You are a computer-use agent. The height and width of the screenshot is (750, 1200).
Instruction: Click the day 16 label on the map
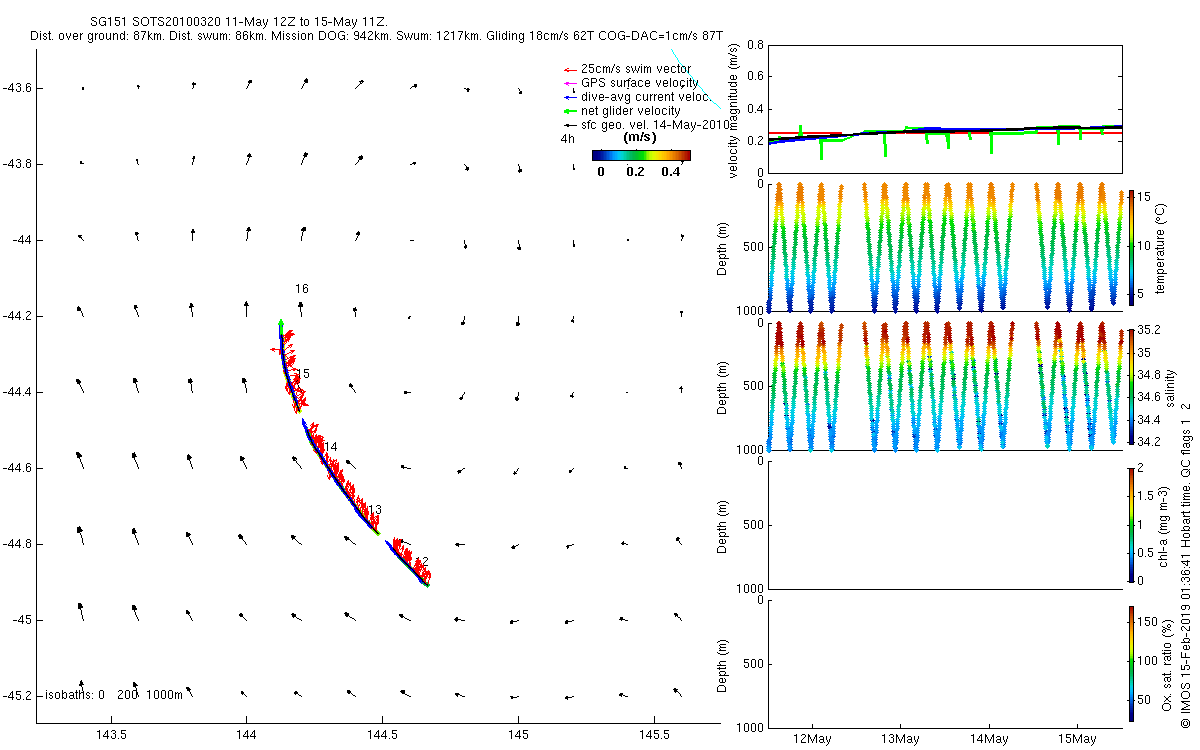[302, 289]
